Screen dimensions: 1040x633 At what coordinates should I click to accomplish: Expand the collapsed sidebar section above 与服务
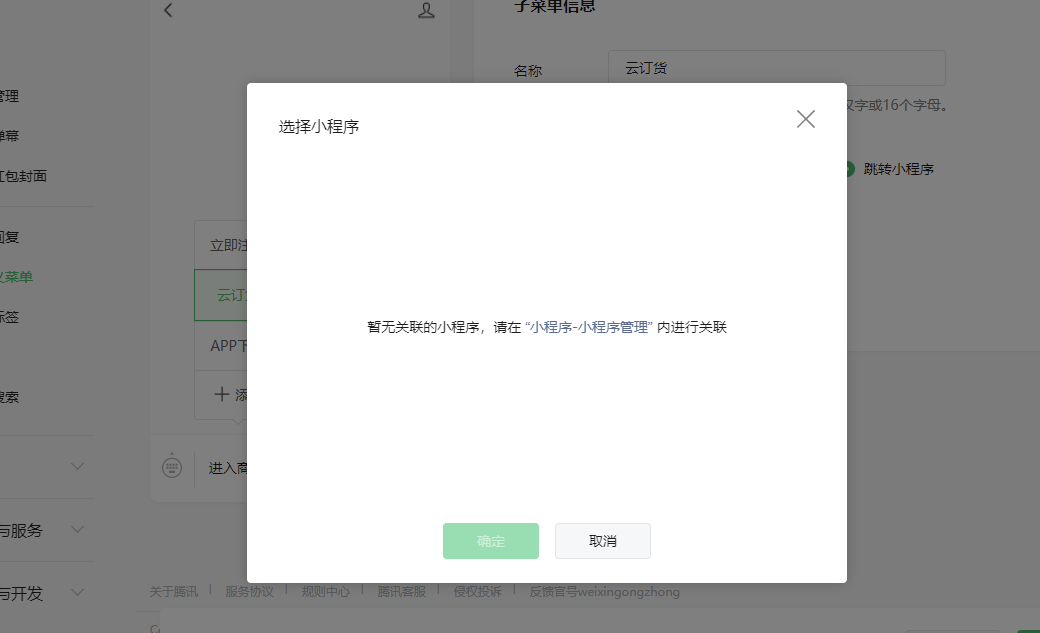tap(78, 466)
